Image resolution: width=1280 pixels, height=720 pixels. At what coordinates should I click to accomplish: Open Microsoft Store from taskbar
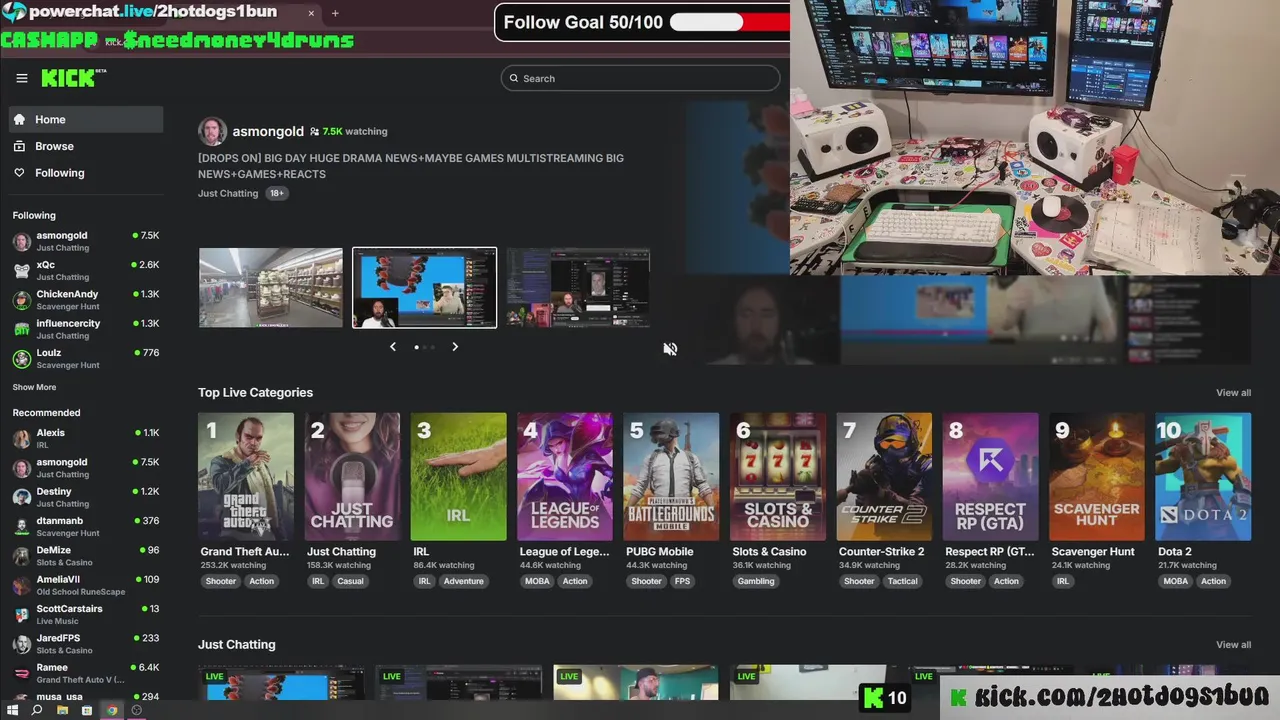click(x=87, y=710)
